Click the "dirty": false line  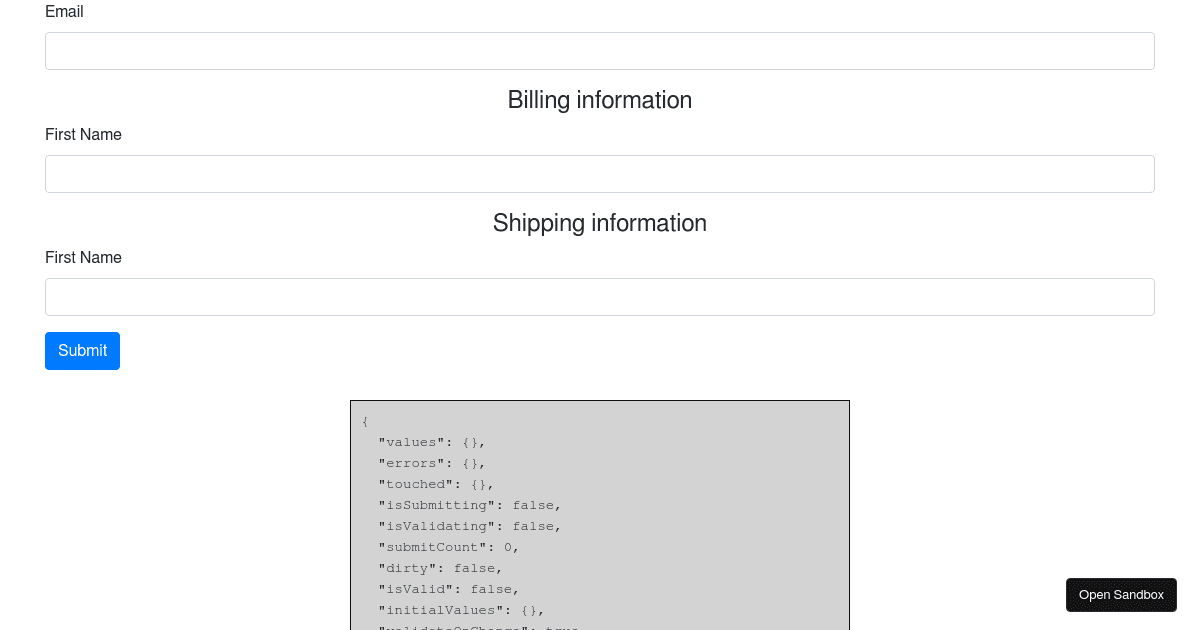tap(440, 569)
